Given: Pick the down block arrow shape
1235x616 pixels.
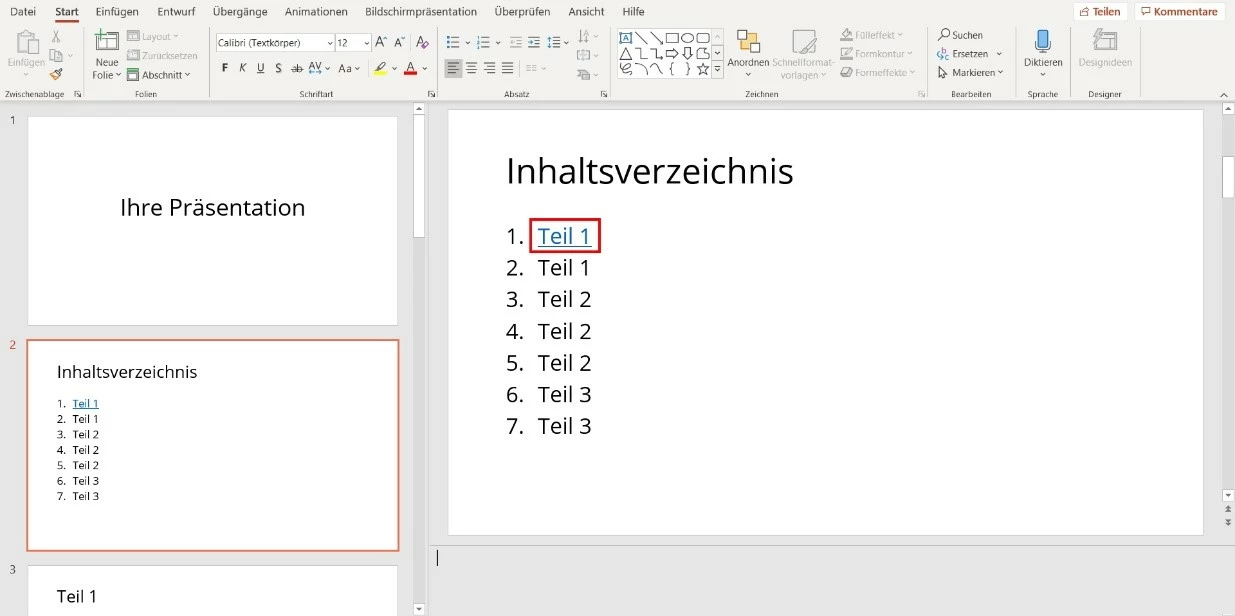Looking at the screenshot, I should coord(688,53).
